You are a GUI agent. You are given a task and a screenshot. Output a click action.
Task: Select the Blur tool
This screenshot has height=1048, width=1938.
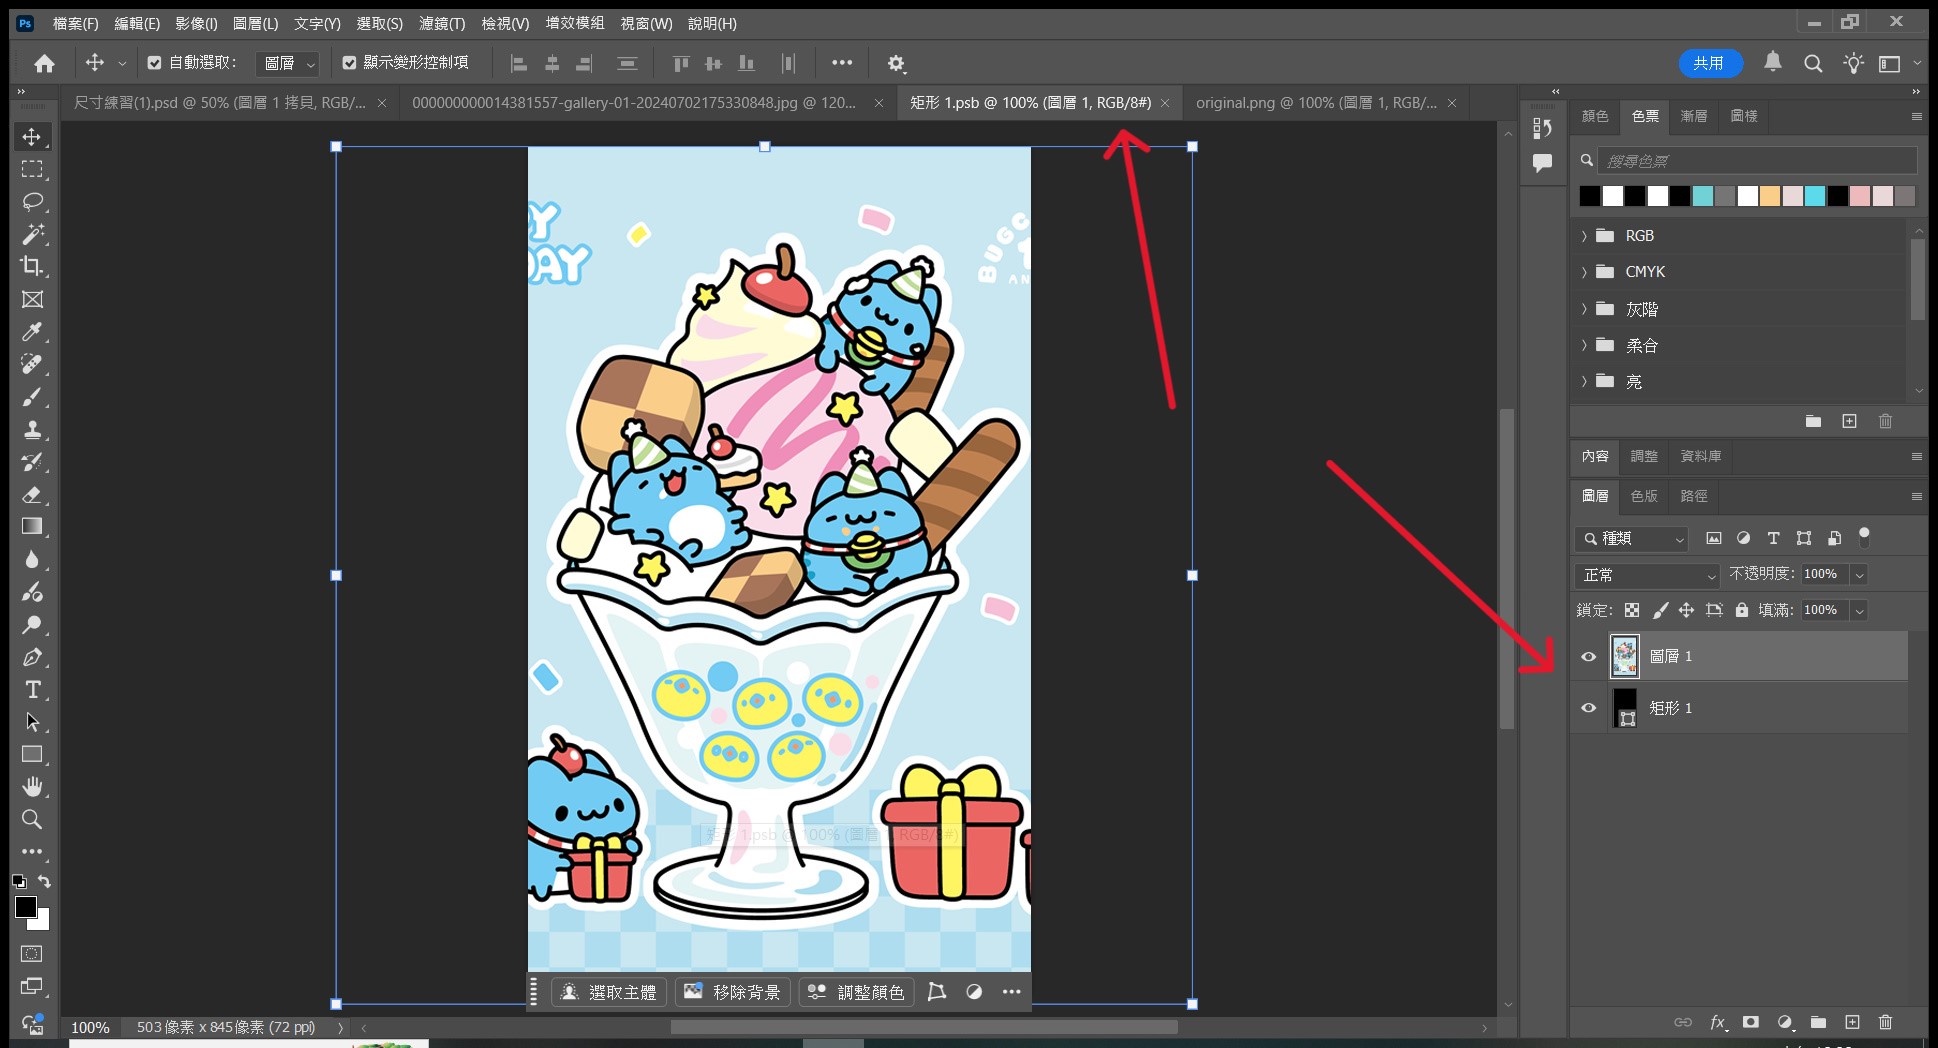point(32,559)
